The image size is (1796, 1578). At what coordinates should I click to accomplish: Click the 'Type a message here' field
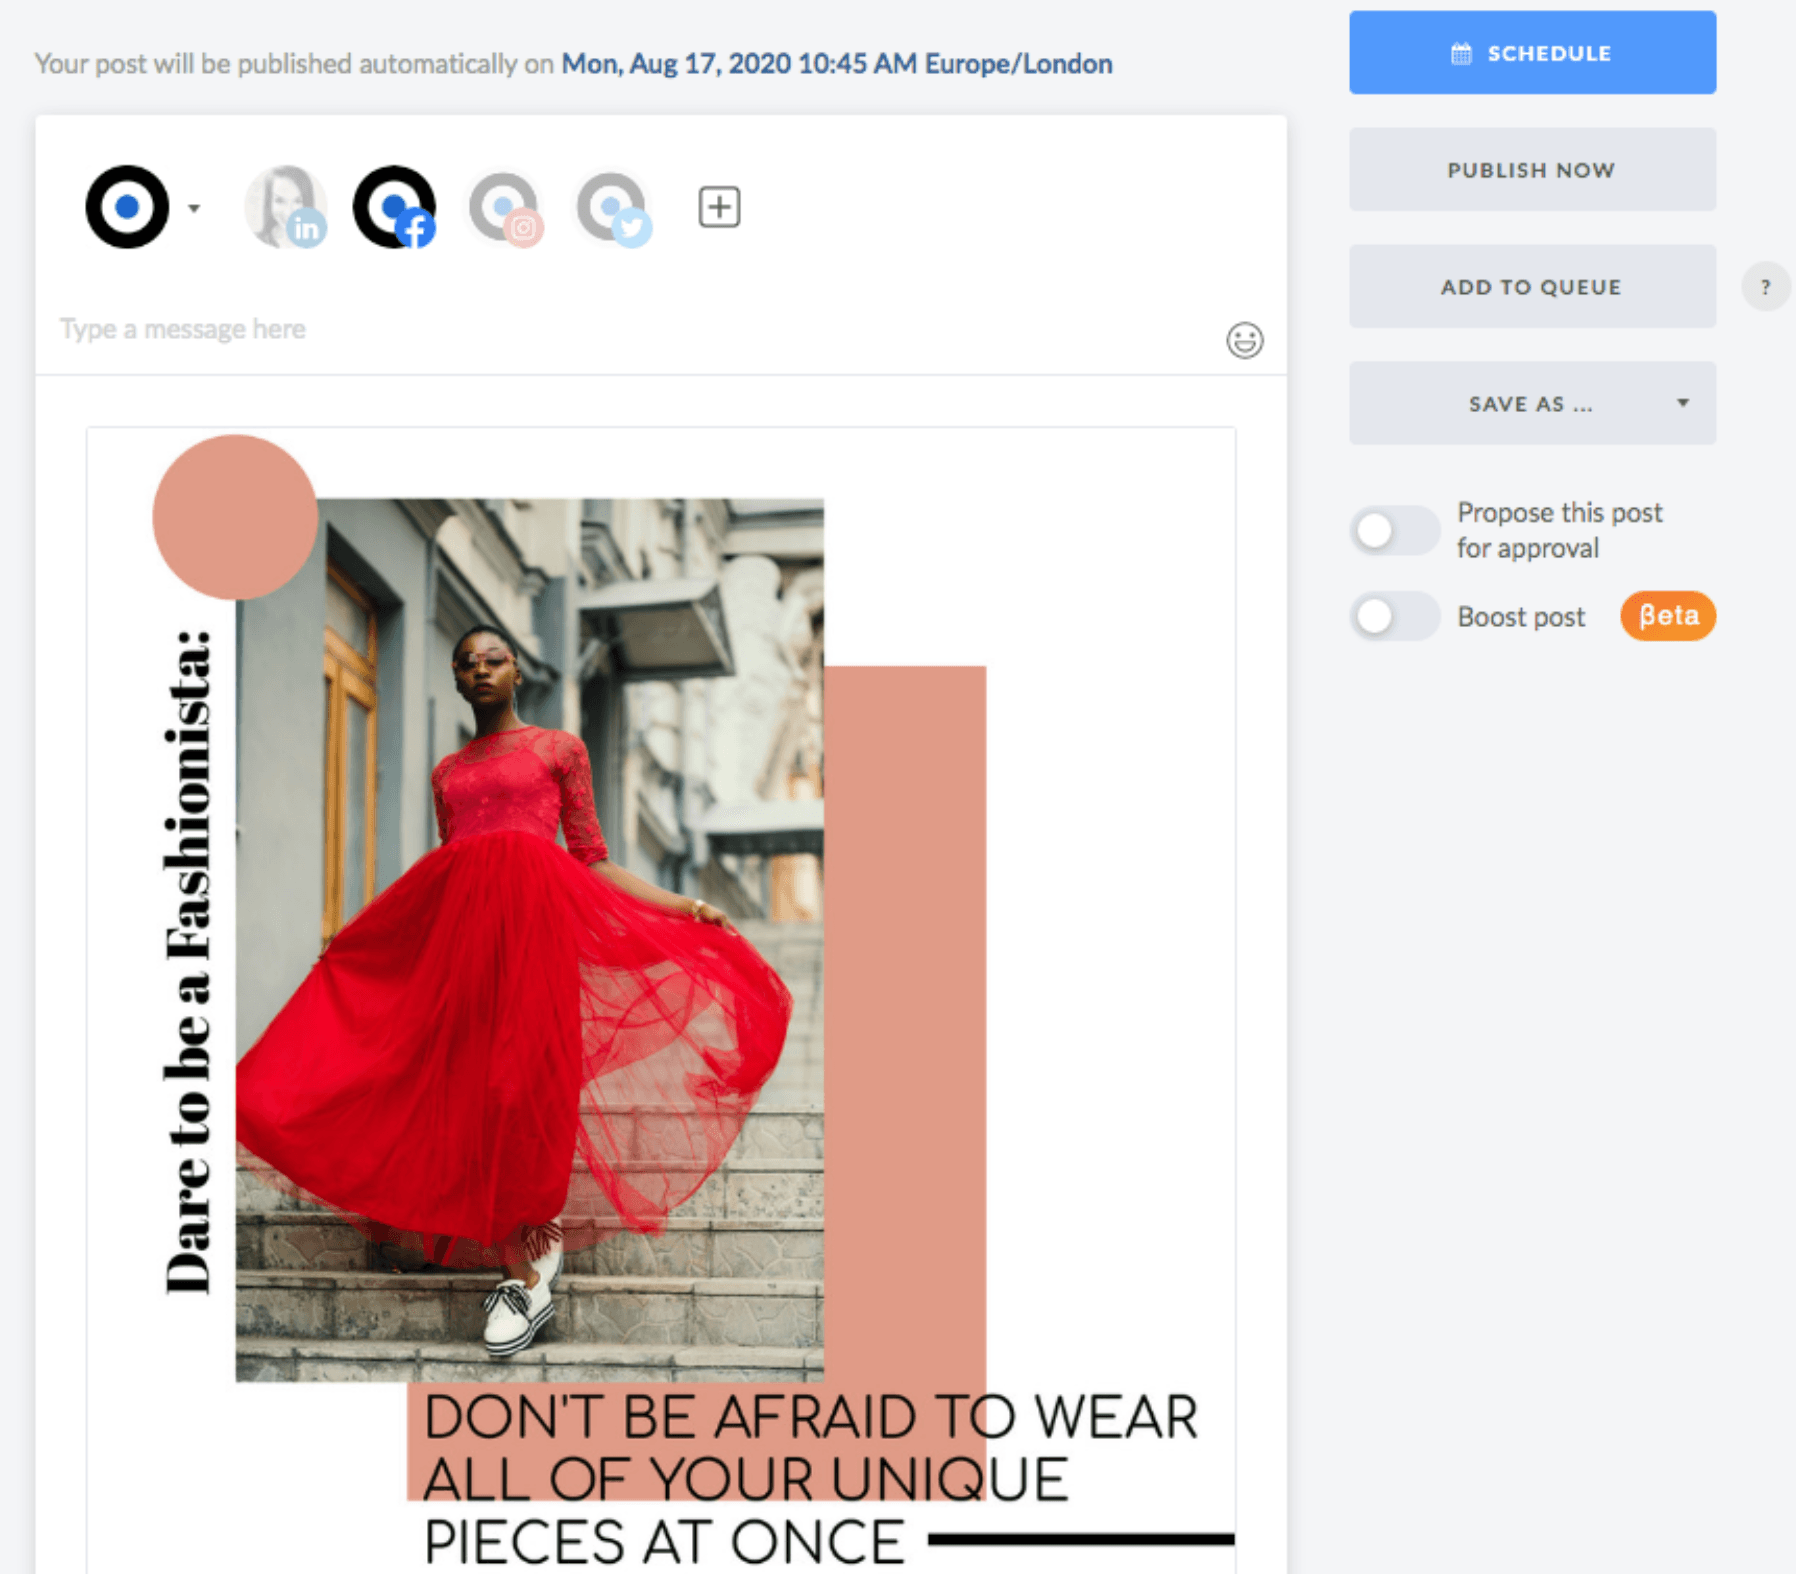[x=600, y=330]
